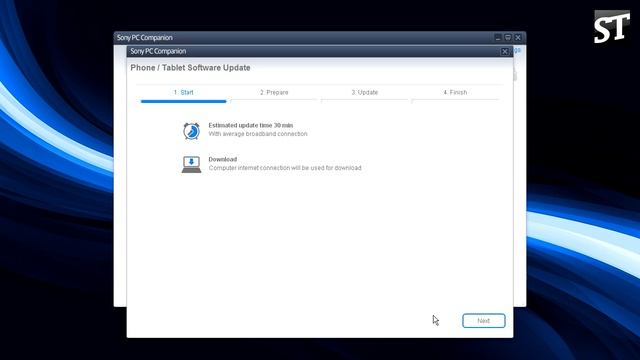Viewport: 640px width, 360px height.
Task: Select the 1. Start step tab
Action: click(184, 93)
